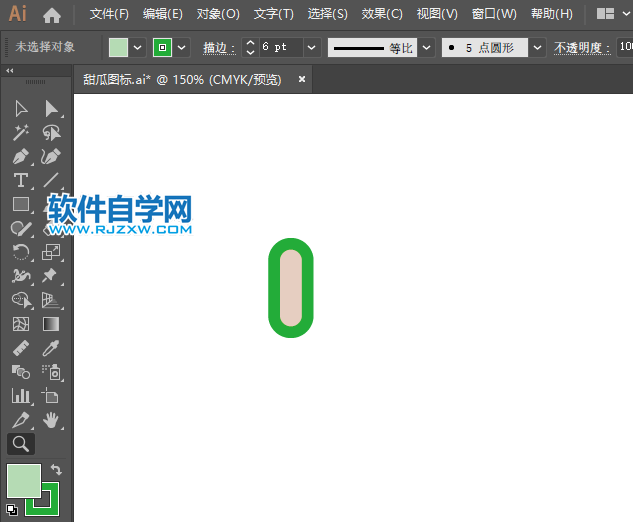Select the Hand tool

click(x=51, y=420)
